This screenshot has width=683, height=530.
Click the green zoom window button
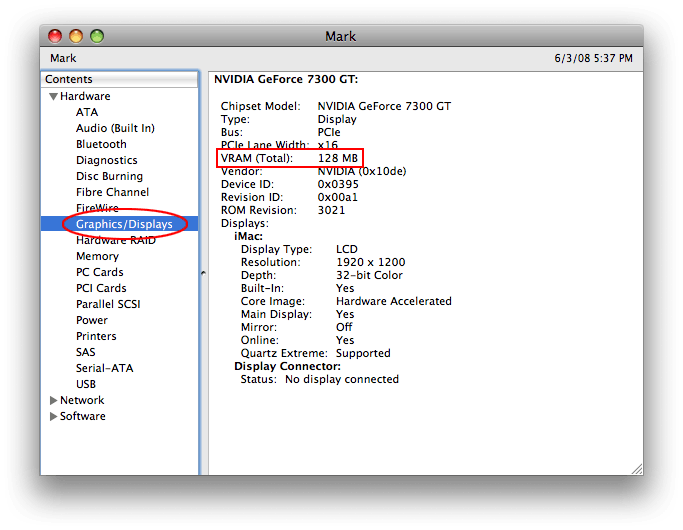pos(97,36)
